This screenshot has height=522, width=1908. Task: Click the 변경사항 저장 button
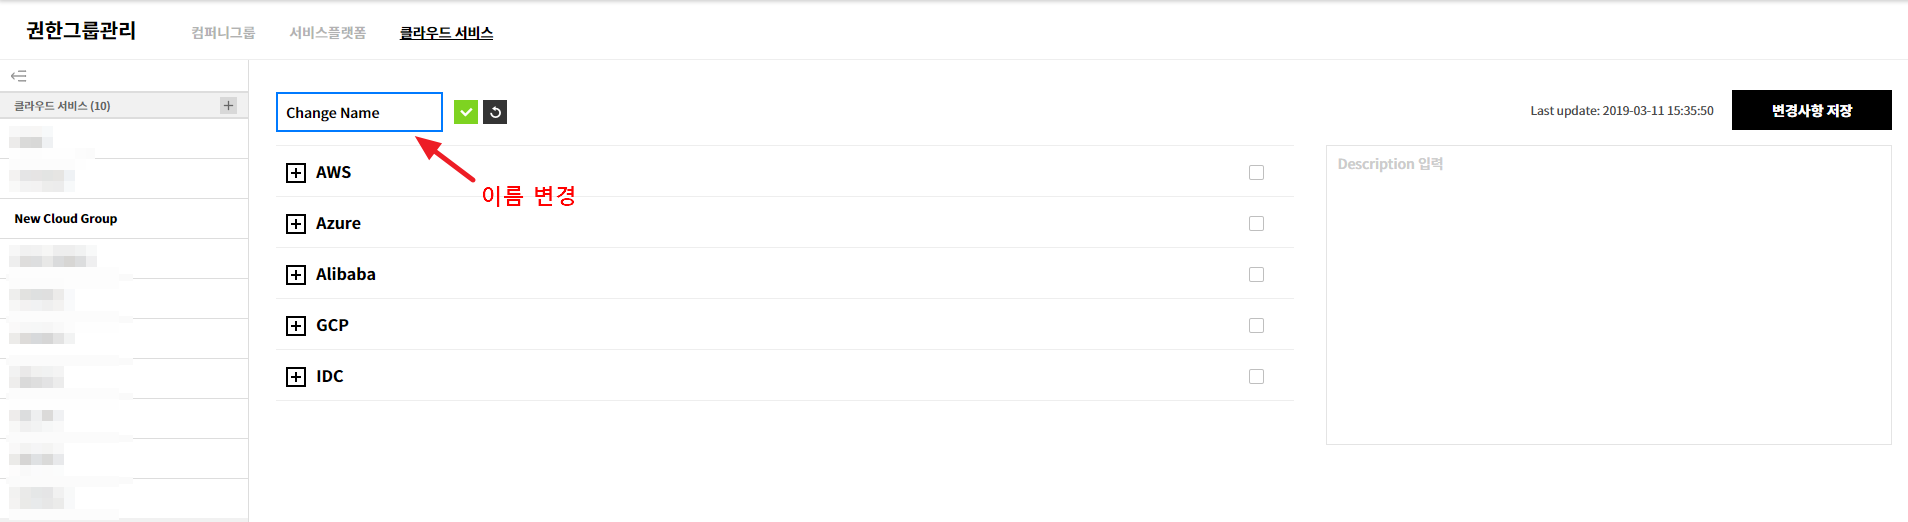click(1811, 110)
